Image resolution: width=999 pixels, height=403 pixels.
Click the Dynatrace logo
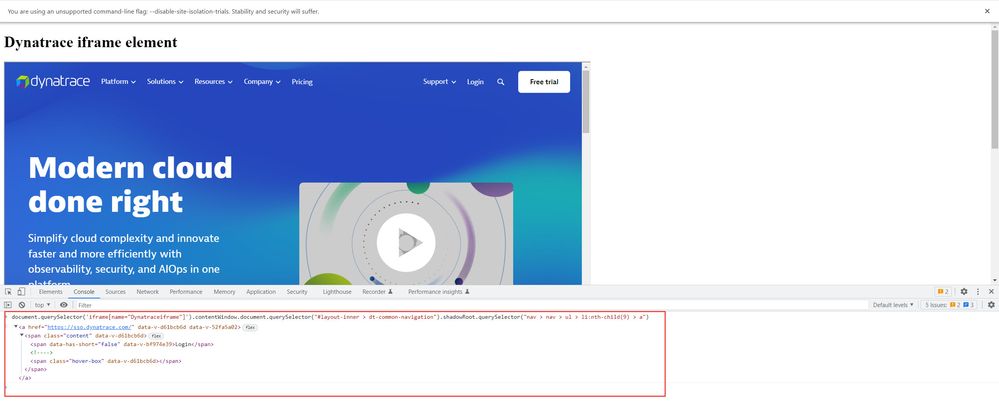point(54,82)
